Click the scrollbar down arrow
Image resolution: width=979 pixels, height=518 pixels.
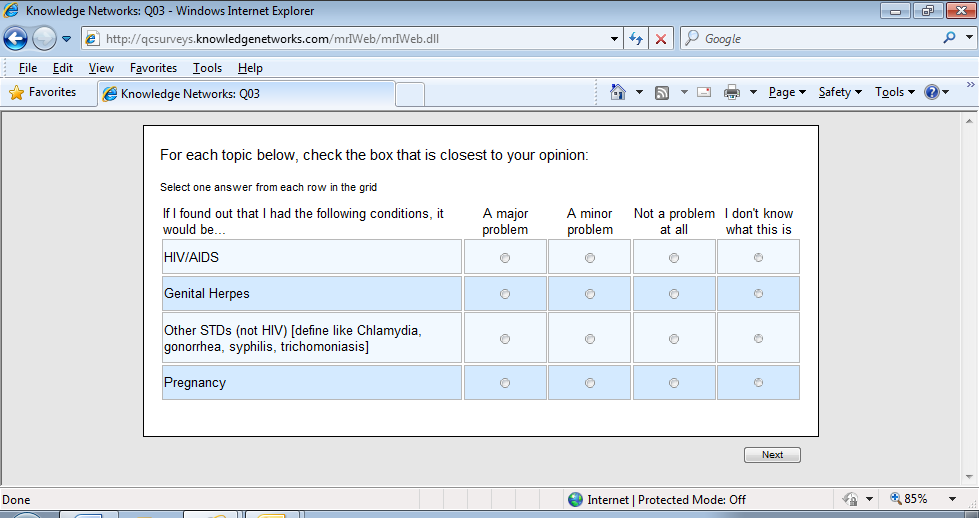coord(969,477)
